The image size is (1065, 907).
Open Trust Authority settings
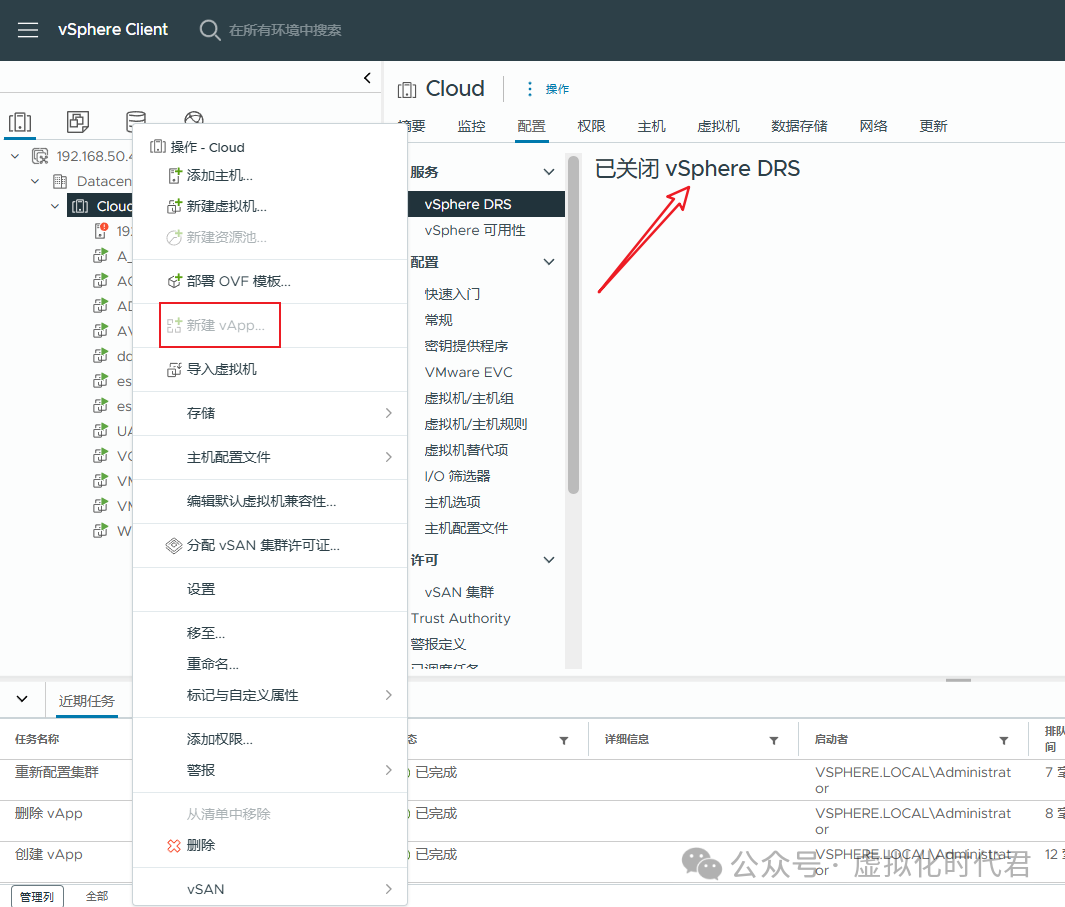click(461, 618)
